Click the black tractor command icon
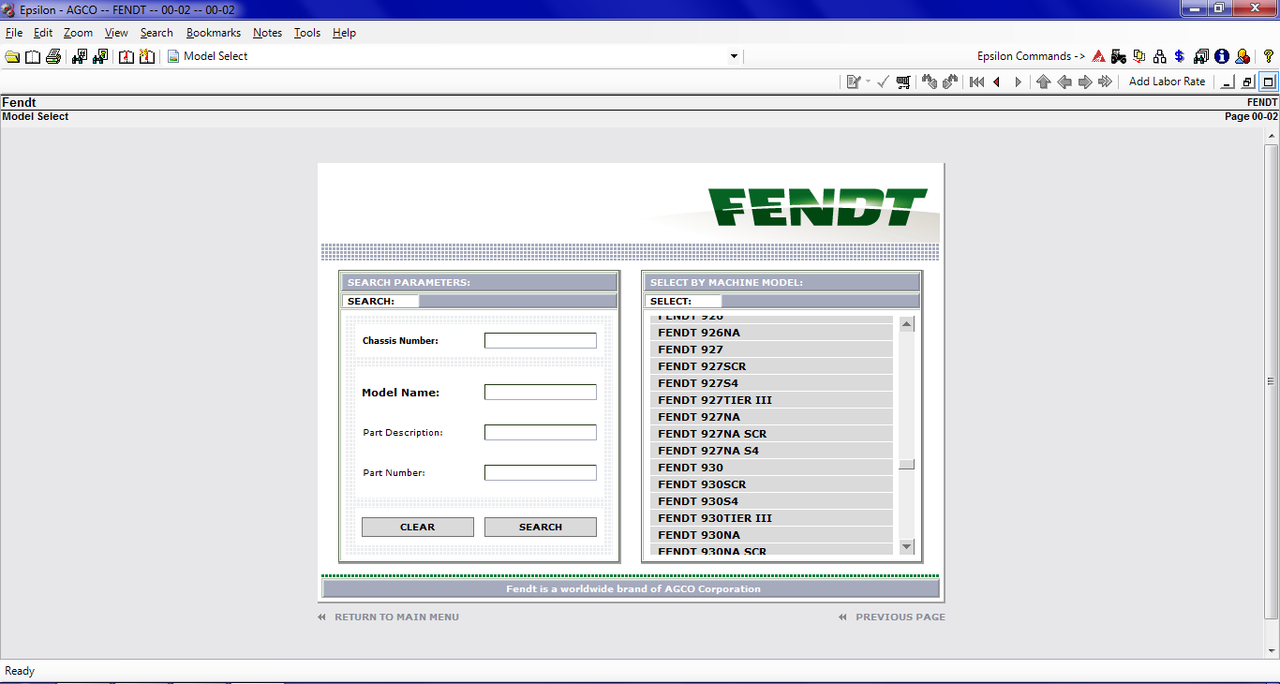This screenshot has height=684, width=1280. (1119, 56)
